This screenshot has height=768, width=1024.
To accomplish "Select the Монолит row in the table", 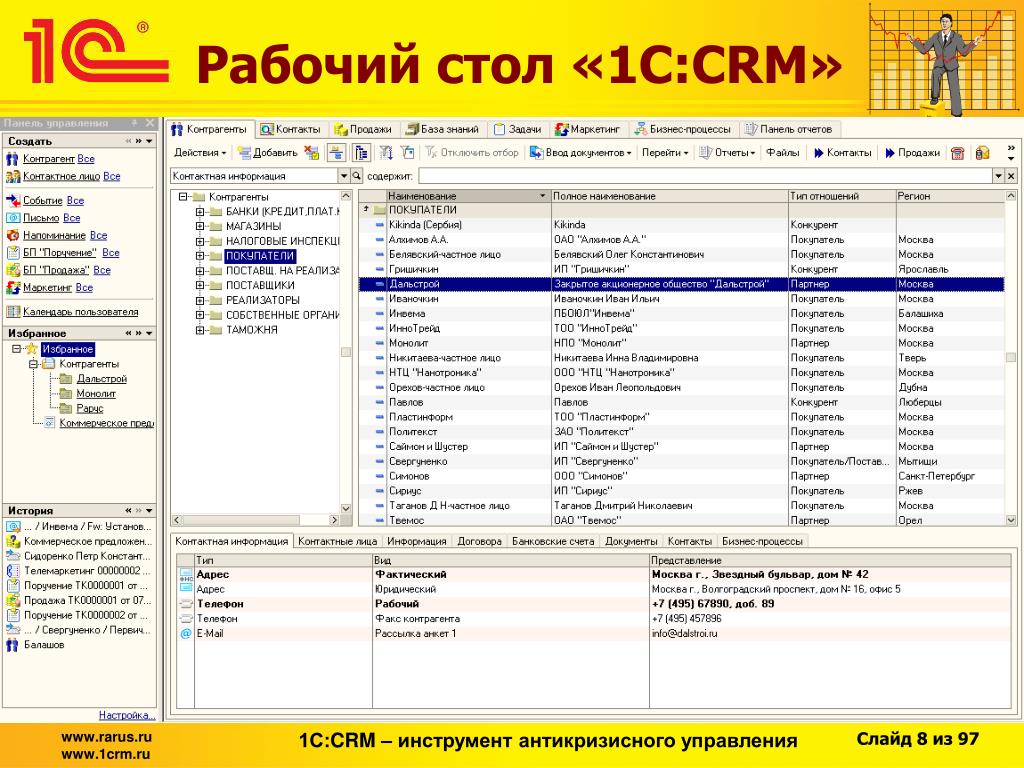I will (x=681, y=343).
